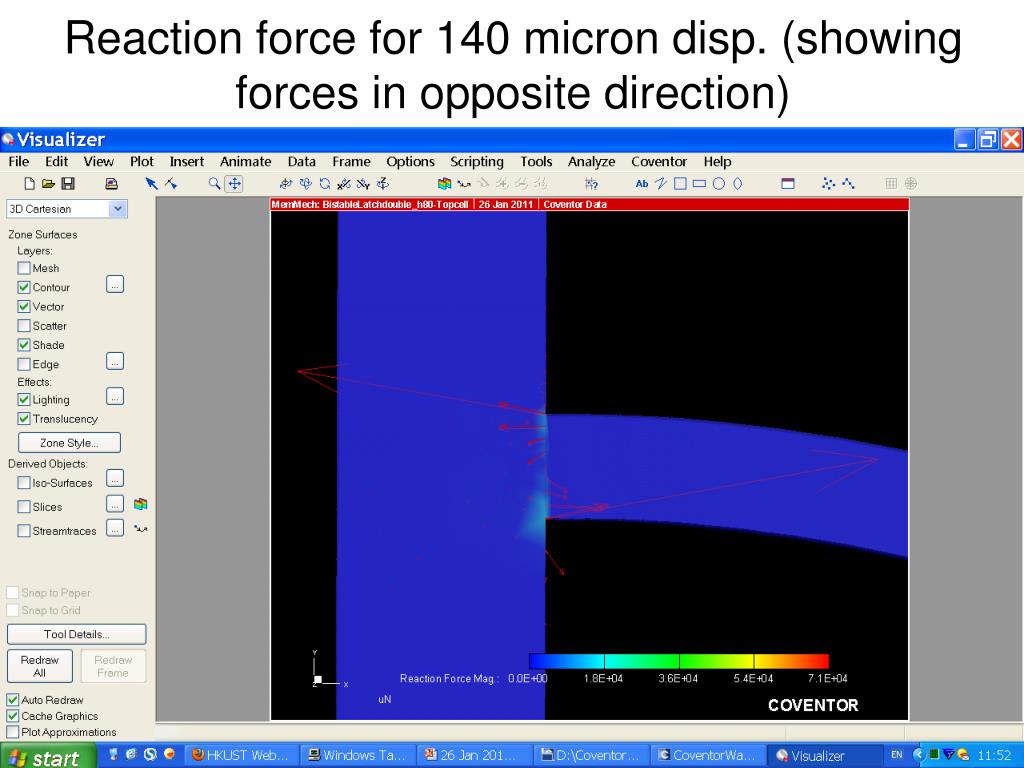Image resolution: width=1024 pixels, height=768 pixels.
Task: Click the Print toolbar icon
Action: point(112,184)
